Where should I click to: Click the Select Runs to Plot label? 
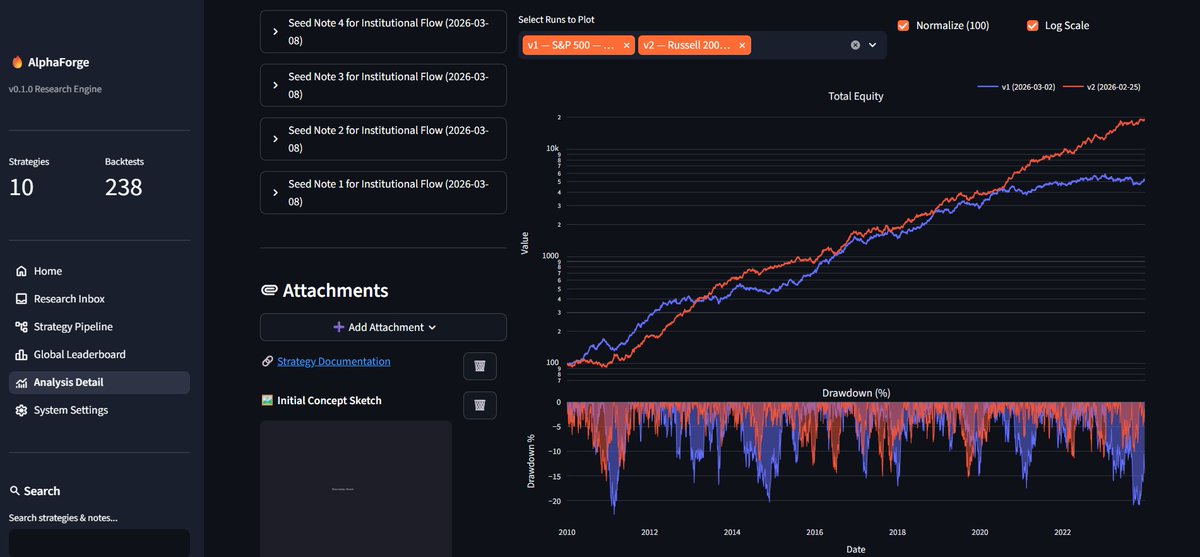[556, 19]
